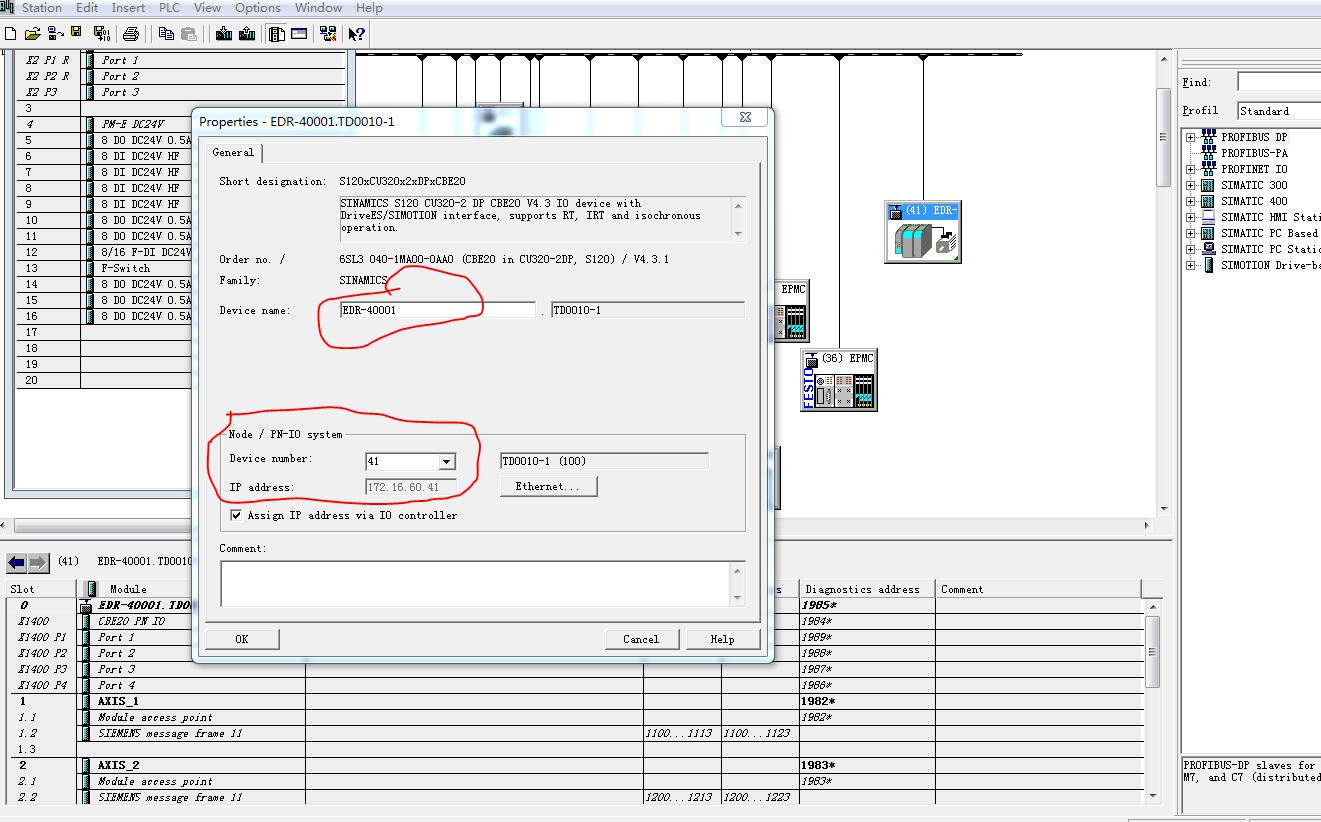Open the Options menu
The image size is (1321, 822).
click(258, 8)
